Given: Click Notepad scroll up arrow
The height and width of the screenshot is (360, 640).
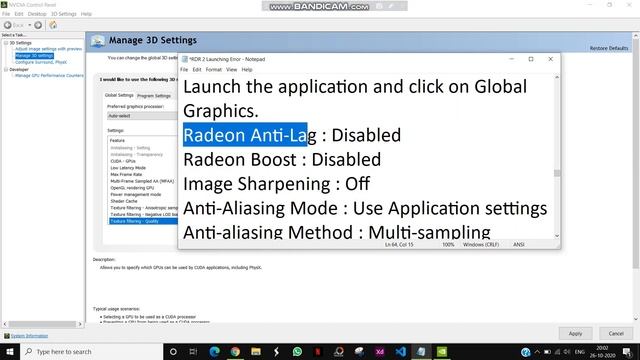Looking at the screenshot, I should (x=557, y=77).
